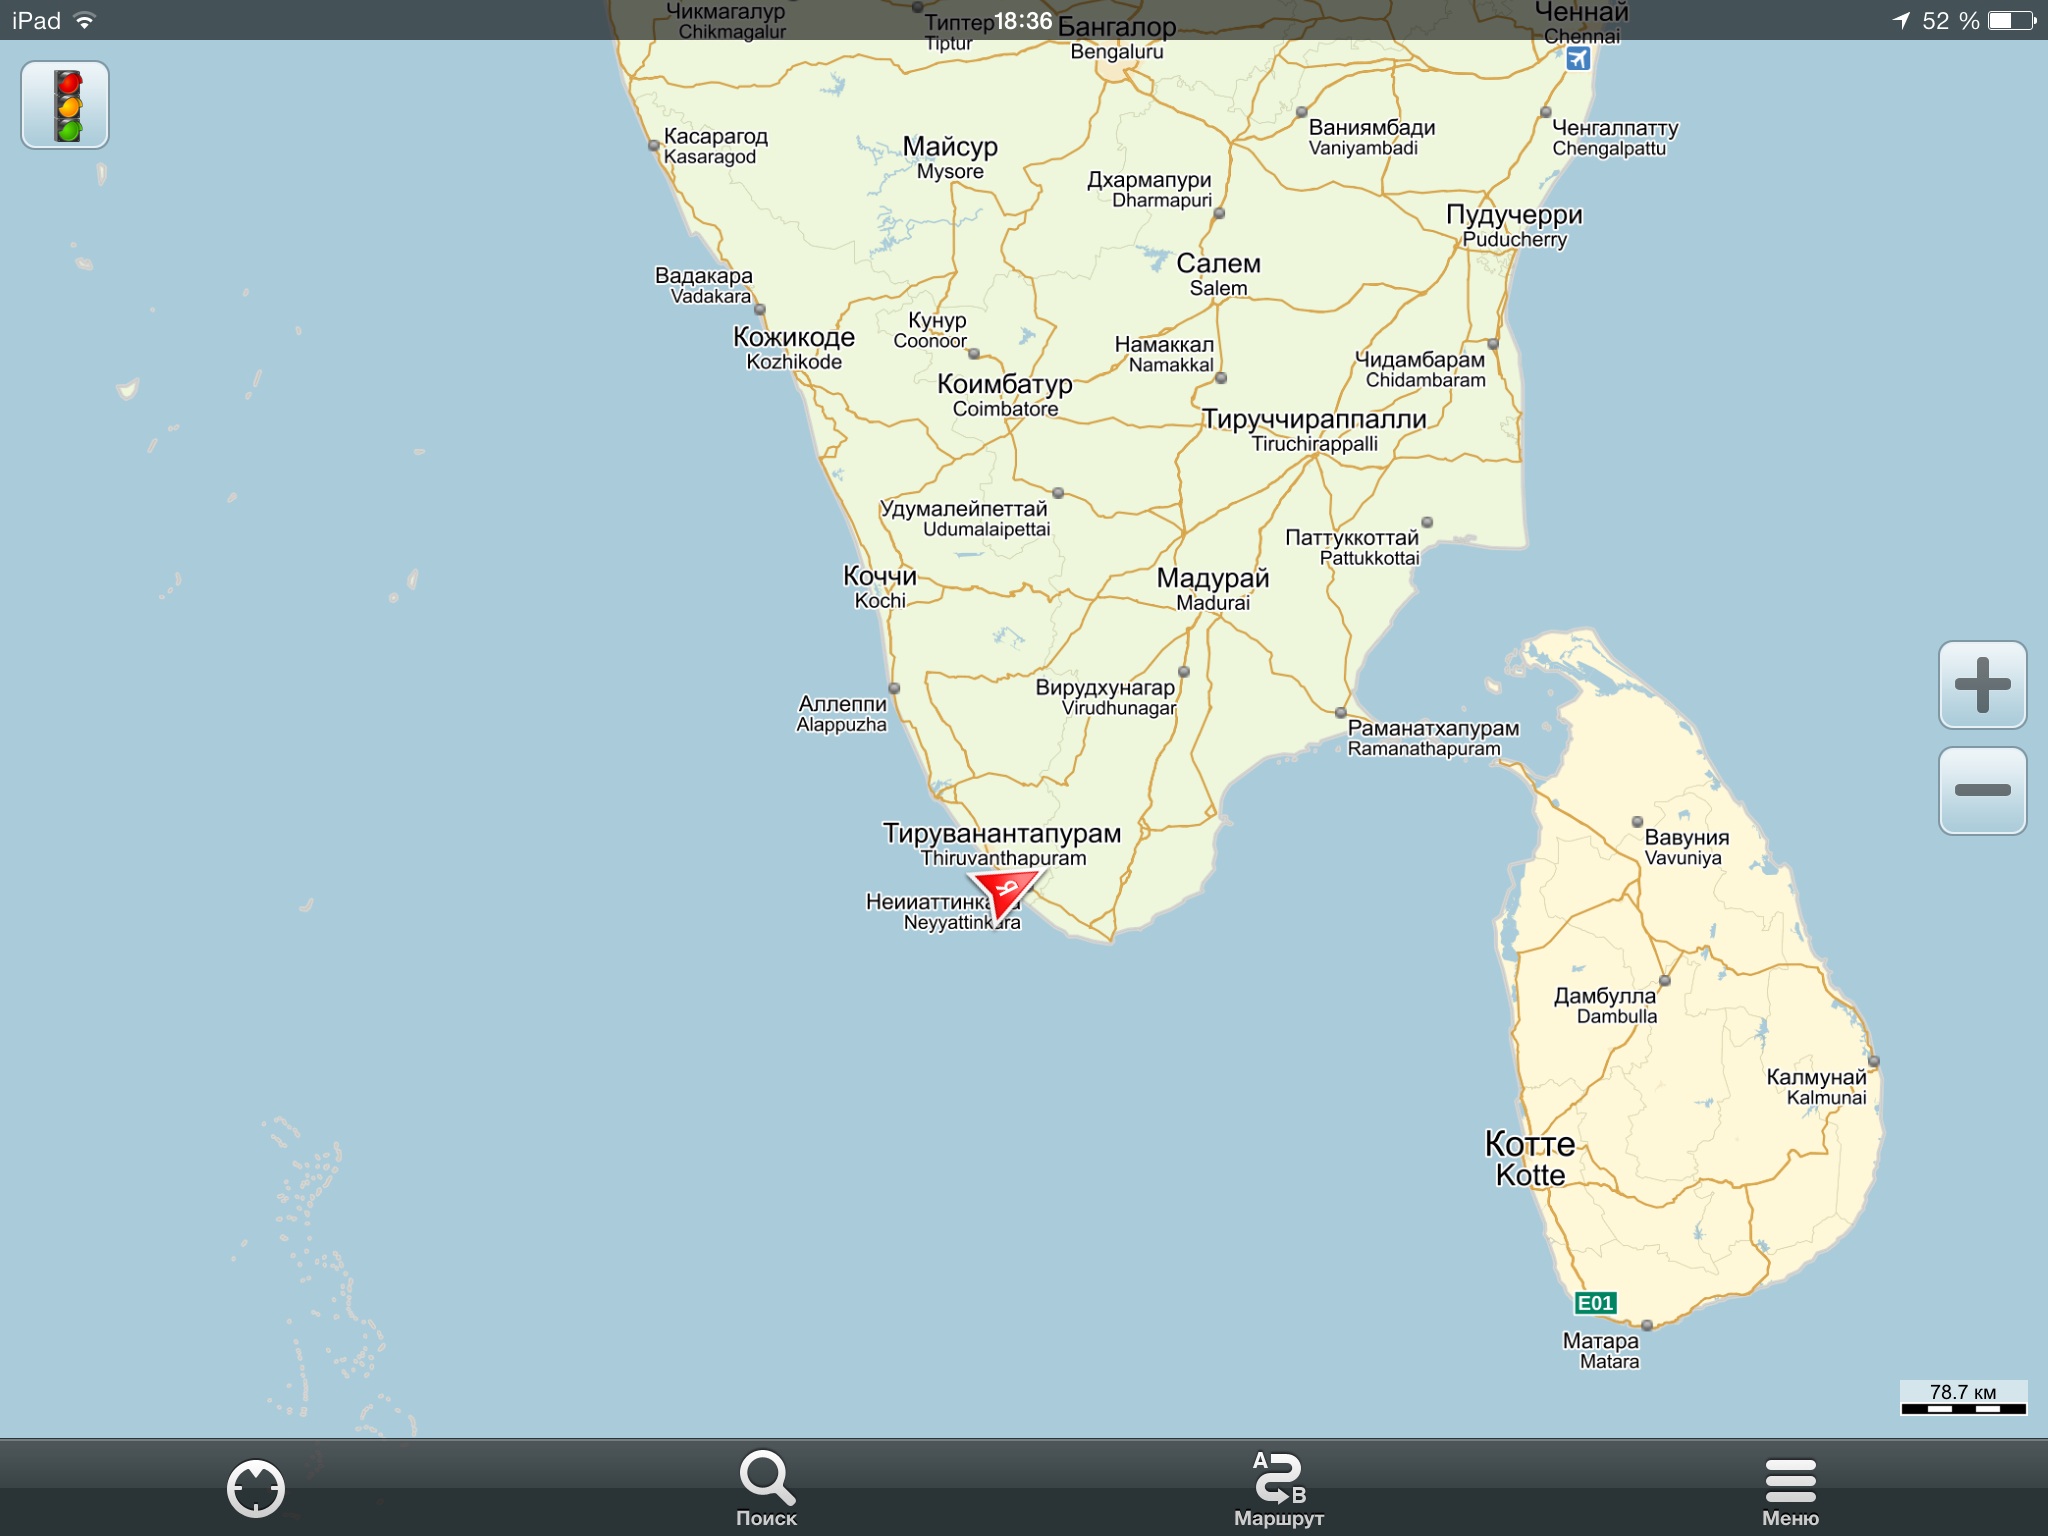Select the Чикмагалур Chikmagalur label
This screenshot has width=2048, height=1536.
(x=728, y=20)
